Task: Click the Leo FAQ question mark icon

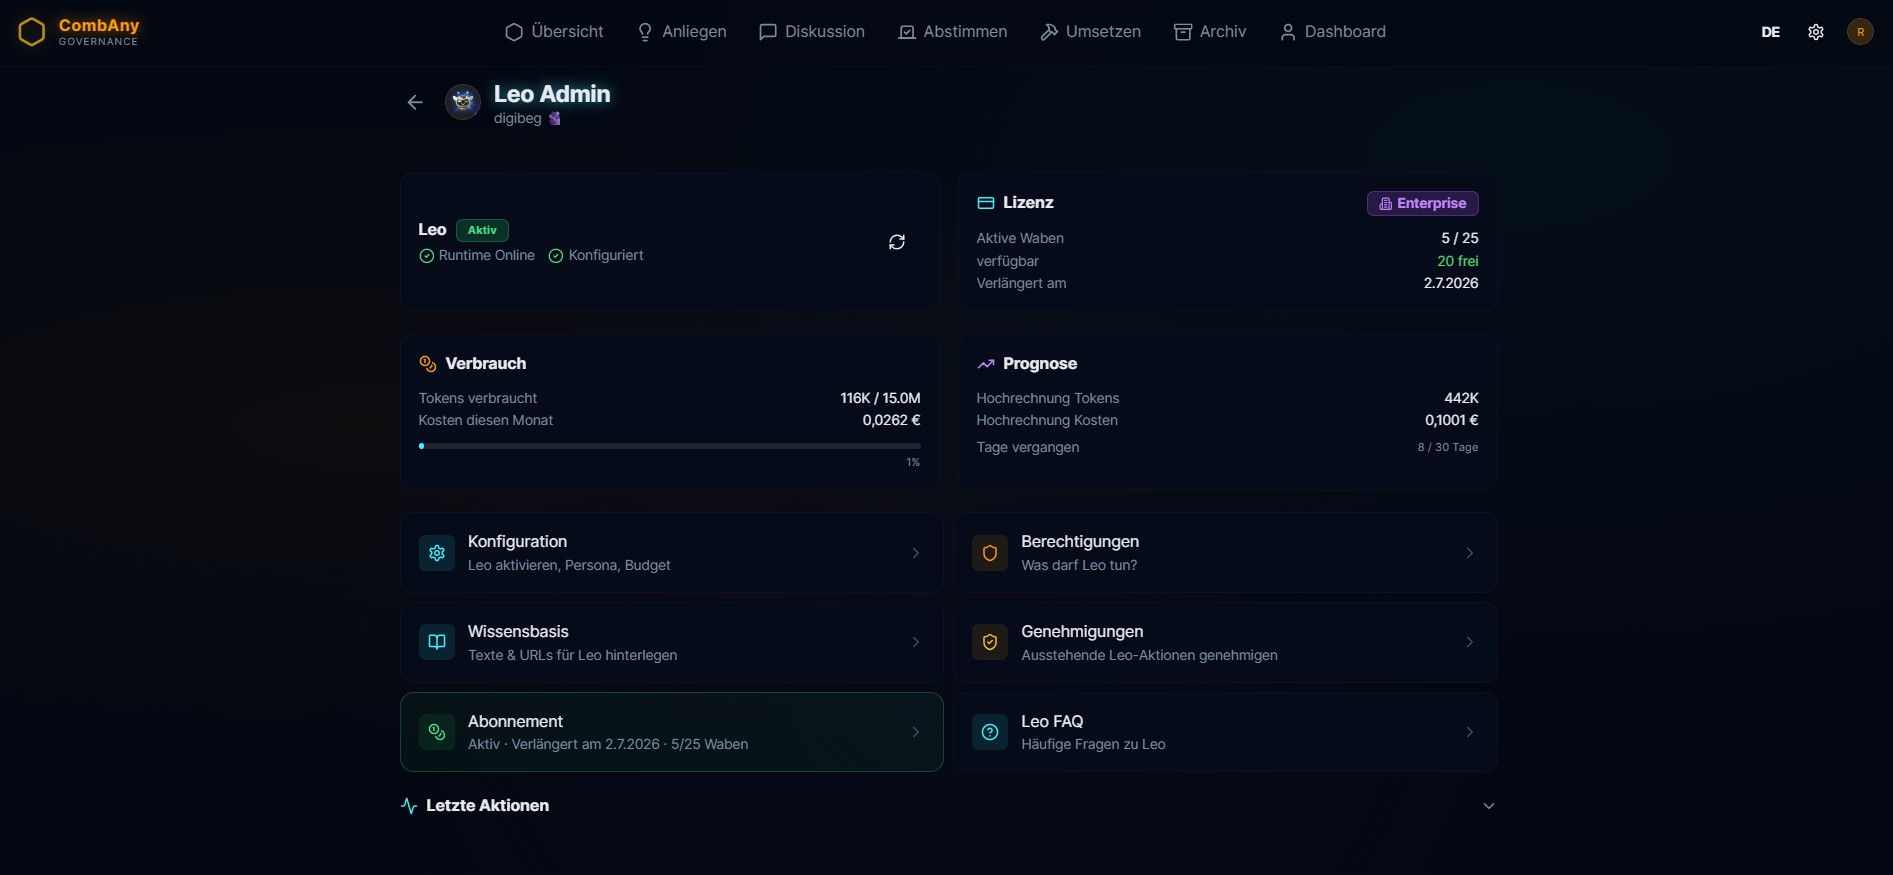Action: tap(990, 732)
